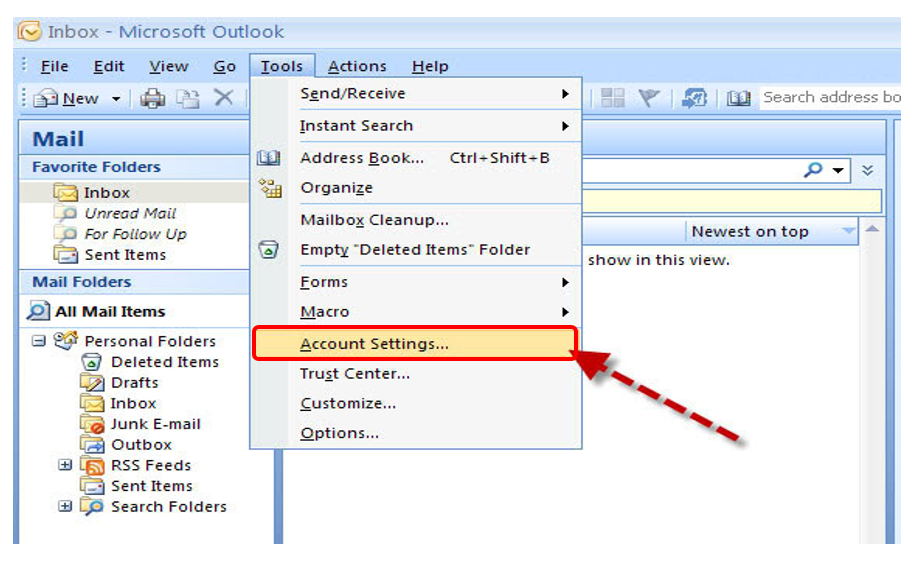Select the Deleted Items folder
This screenshot has width=914, height=568.
point(164,362)
